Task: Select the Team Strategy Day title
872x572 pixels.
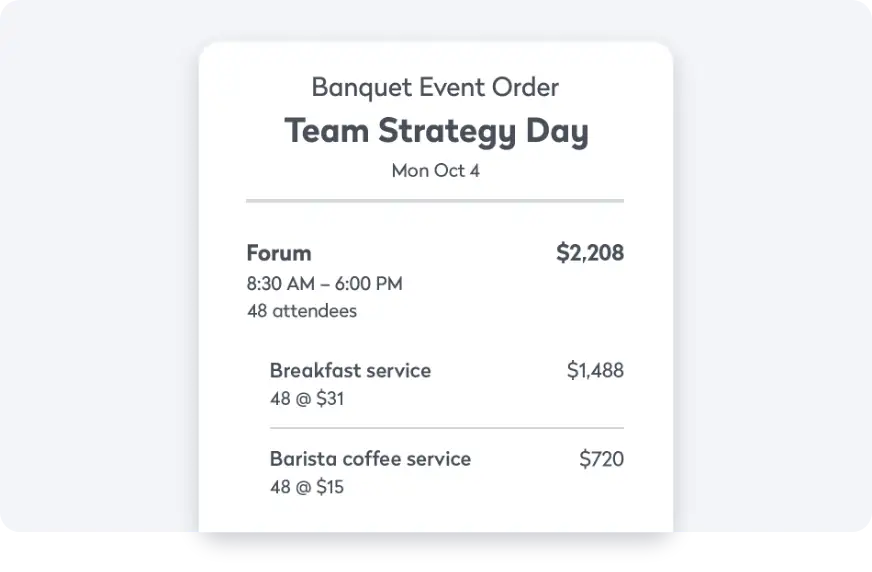Action: pos(436,131)
